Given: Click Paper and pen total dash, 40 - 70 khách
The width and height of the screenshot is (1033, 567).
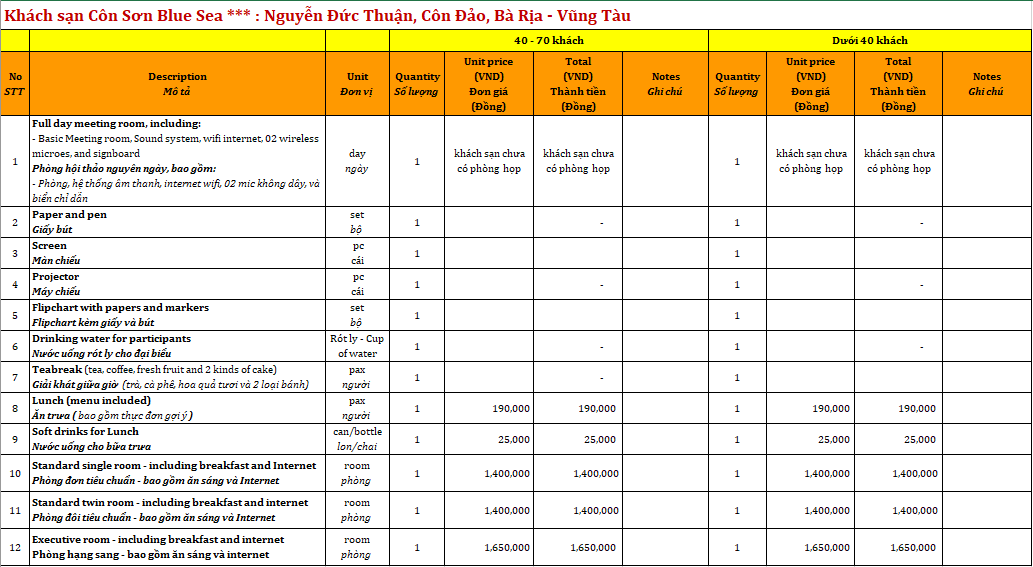Looking at the screenshot, I should click(x=578, y=223).
